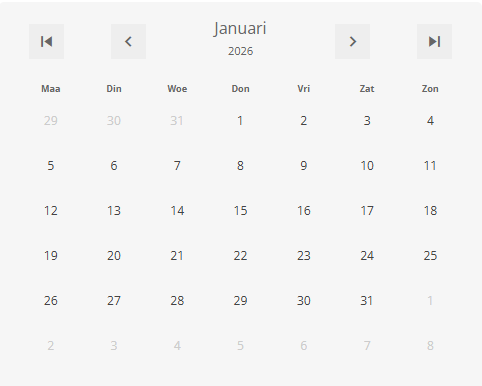The height and width of the screenshot is (386, 482).
Task: Pick greyed-out 8 in last row
Action: tap(430, 346)
